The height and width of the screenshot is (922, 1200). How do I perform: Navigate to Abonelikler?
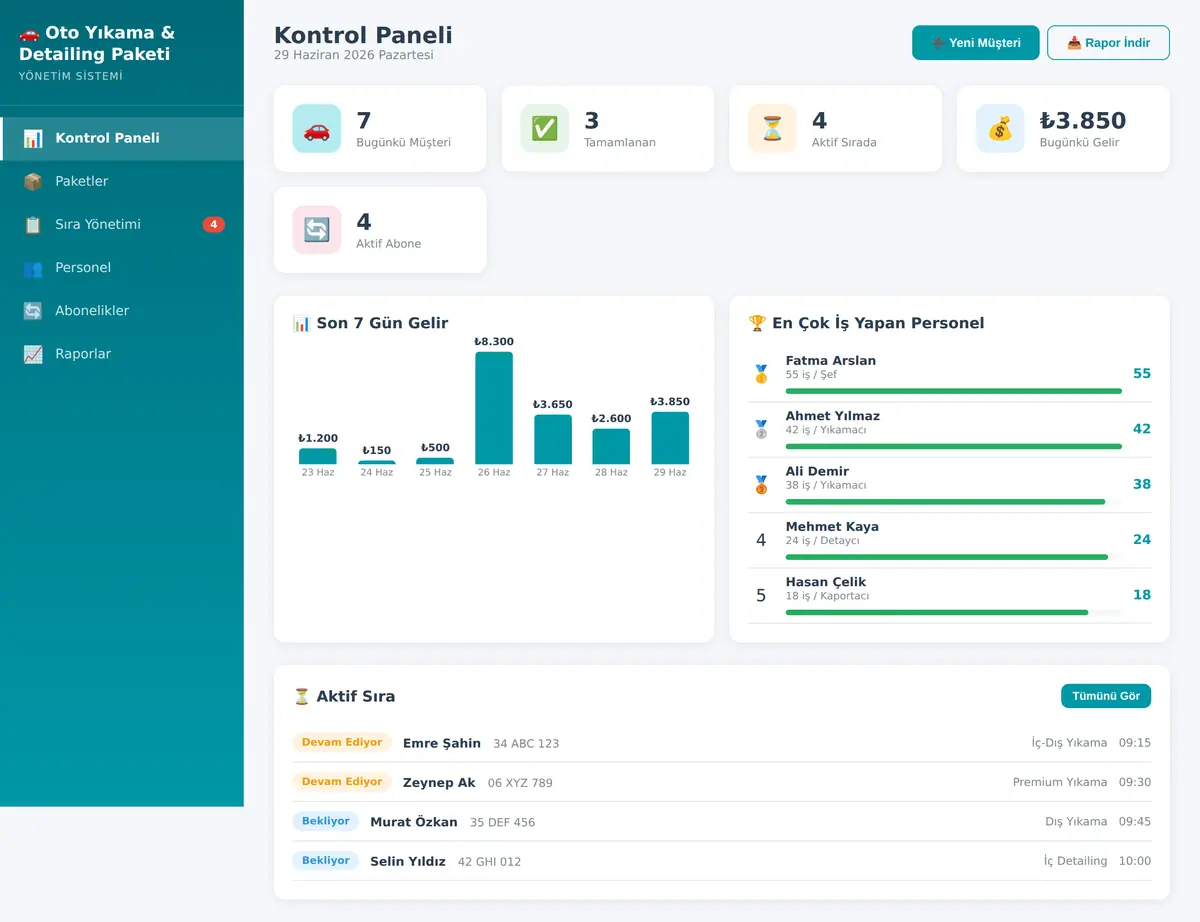click(x=122, y=311)
